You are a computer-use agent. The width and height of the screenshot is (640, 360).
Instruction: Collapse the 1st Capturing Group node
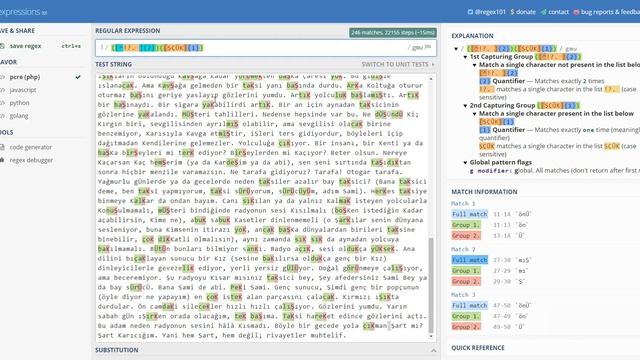point(465,57)
